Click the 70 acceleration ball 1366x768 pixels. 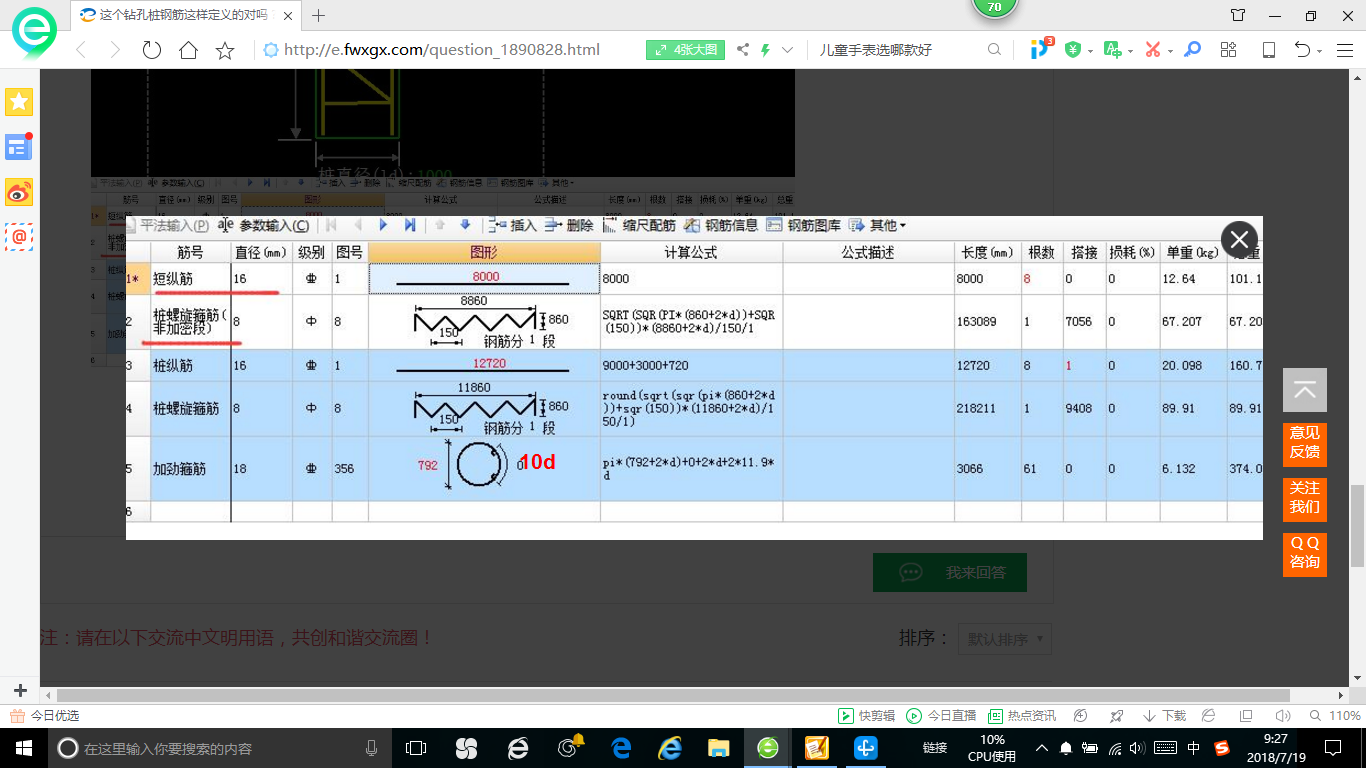(x=994, y=7)
